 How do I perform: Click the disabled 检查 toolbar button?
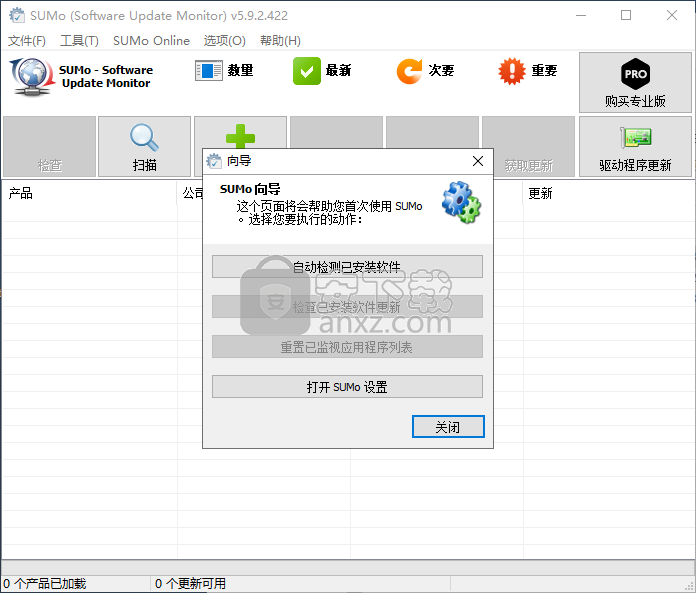click(49, 146)
